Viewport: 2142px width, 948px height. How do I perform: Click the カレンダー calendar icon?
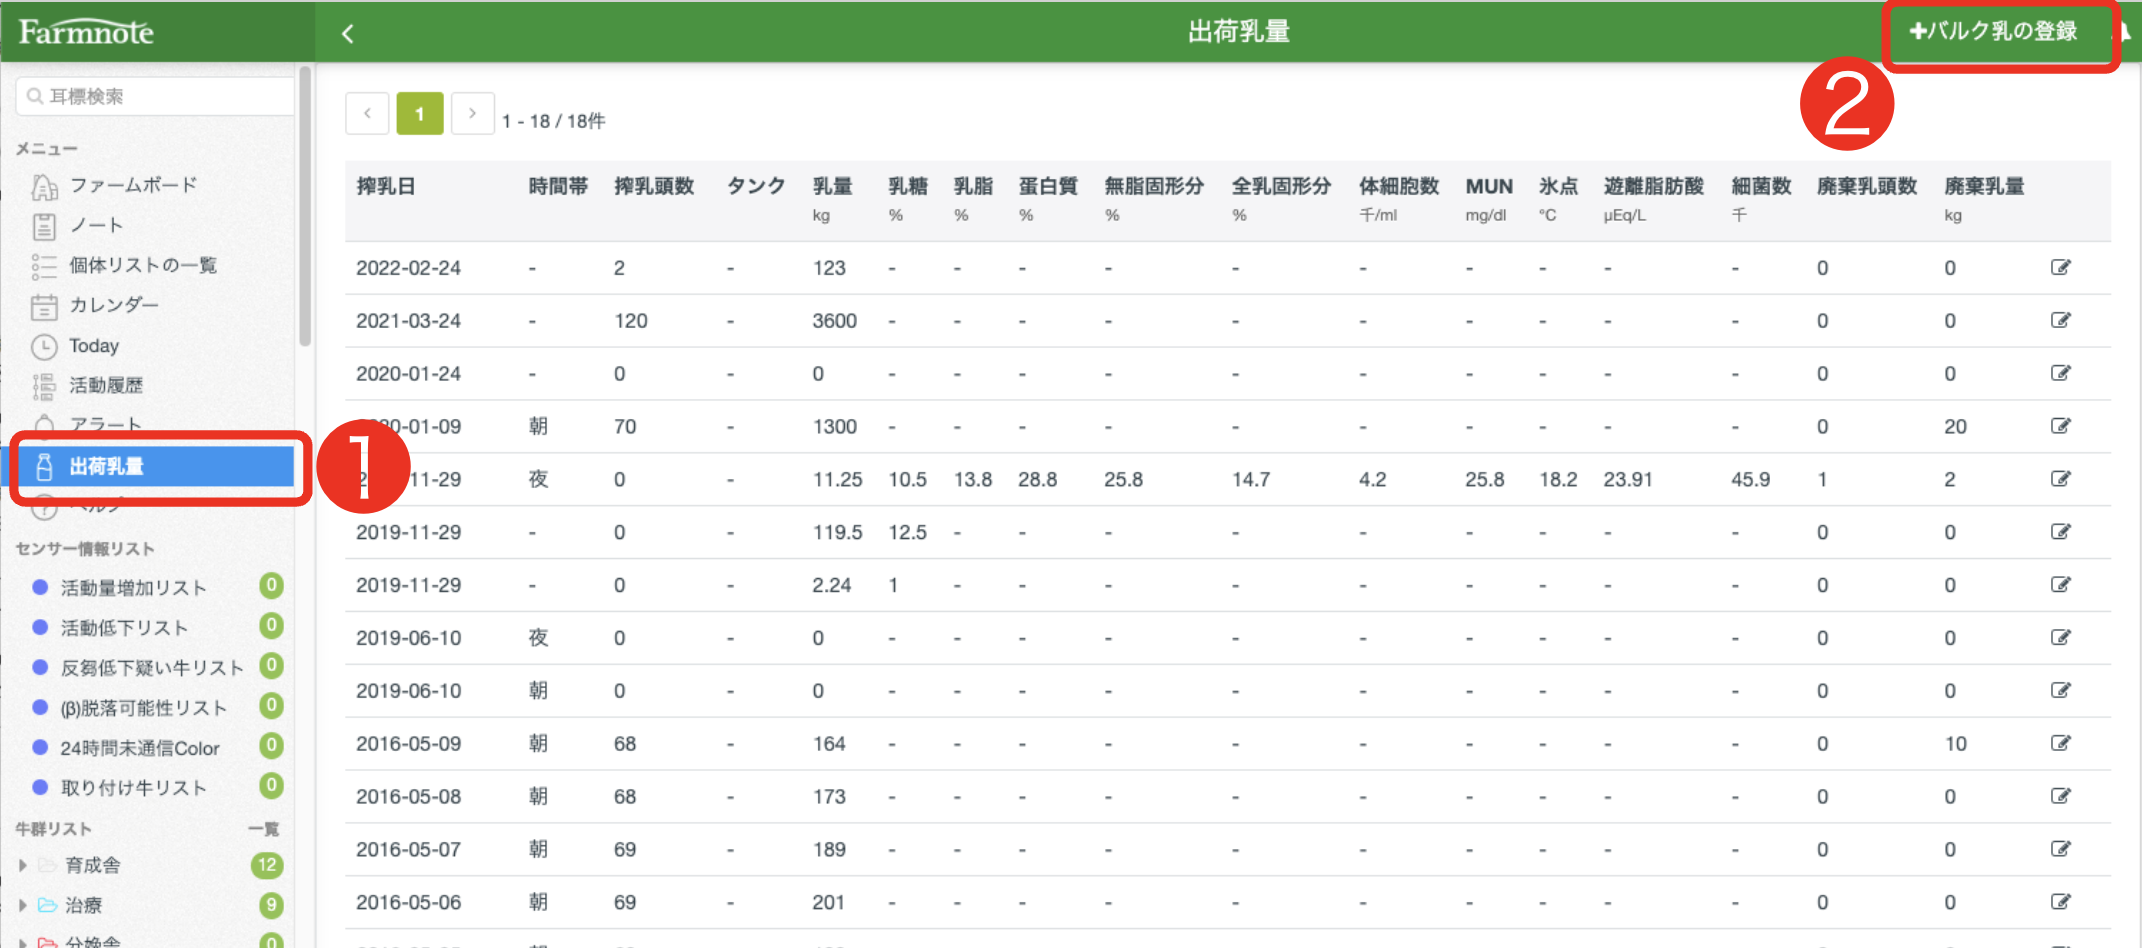(44, 306)
